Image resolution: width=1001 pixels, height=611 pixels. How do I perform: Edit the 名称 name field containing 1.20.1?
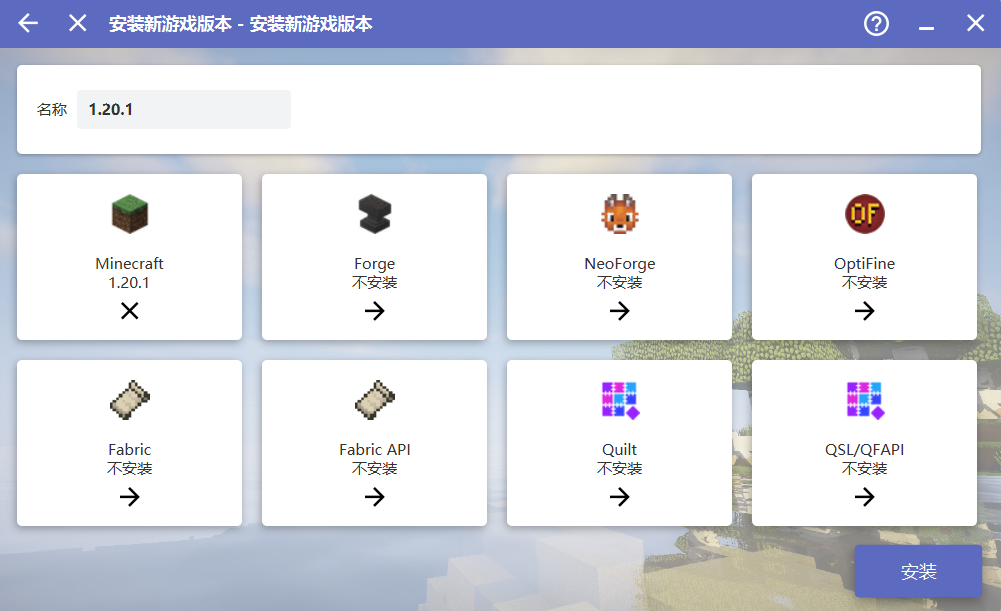pos(183,109)
